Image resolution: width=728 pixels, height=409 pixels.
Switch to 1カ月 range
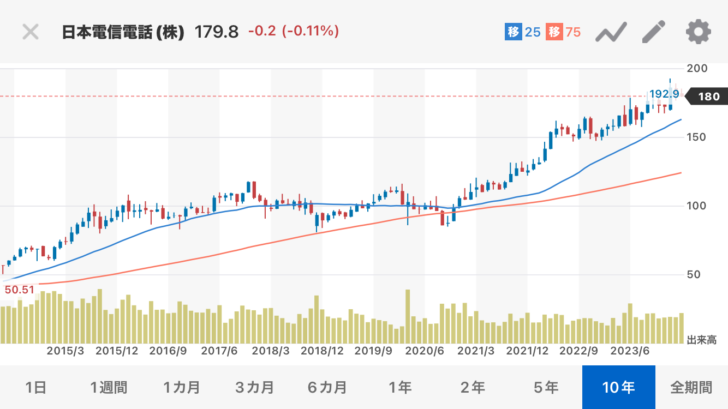181,387
